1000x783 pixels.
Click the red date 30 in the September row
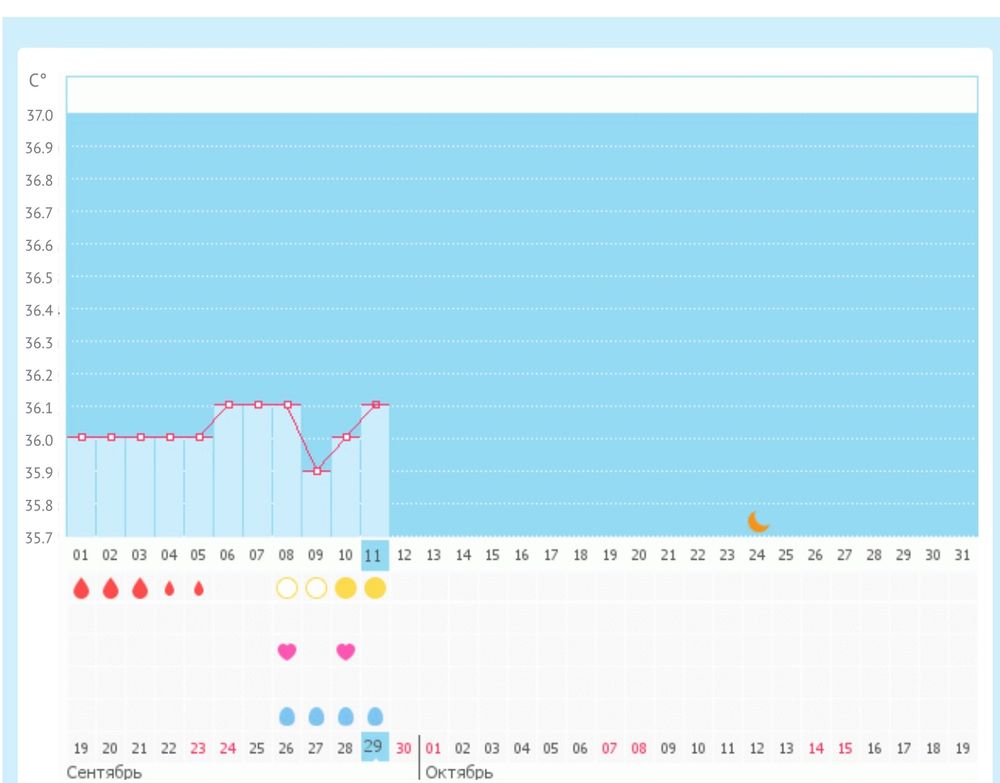tap(404, 747)
